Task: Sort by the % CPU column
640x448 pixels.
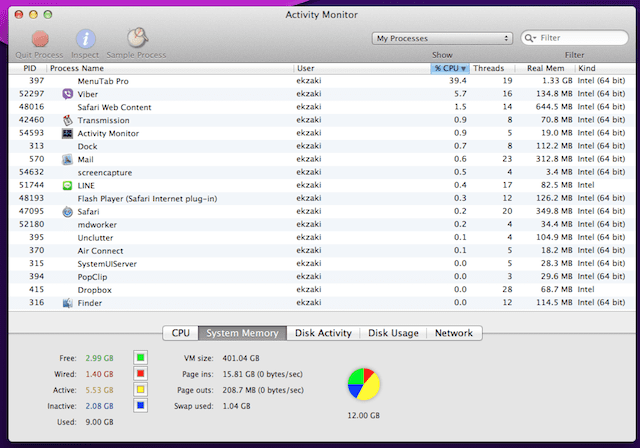Action: 450,68
